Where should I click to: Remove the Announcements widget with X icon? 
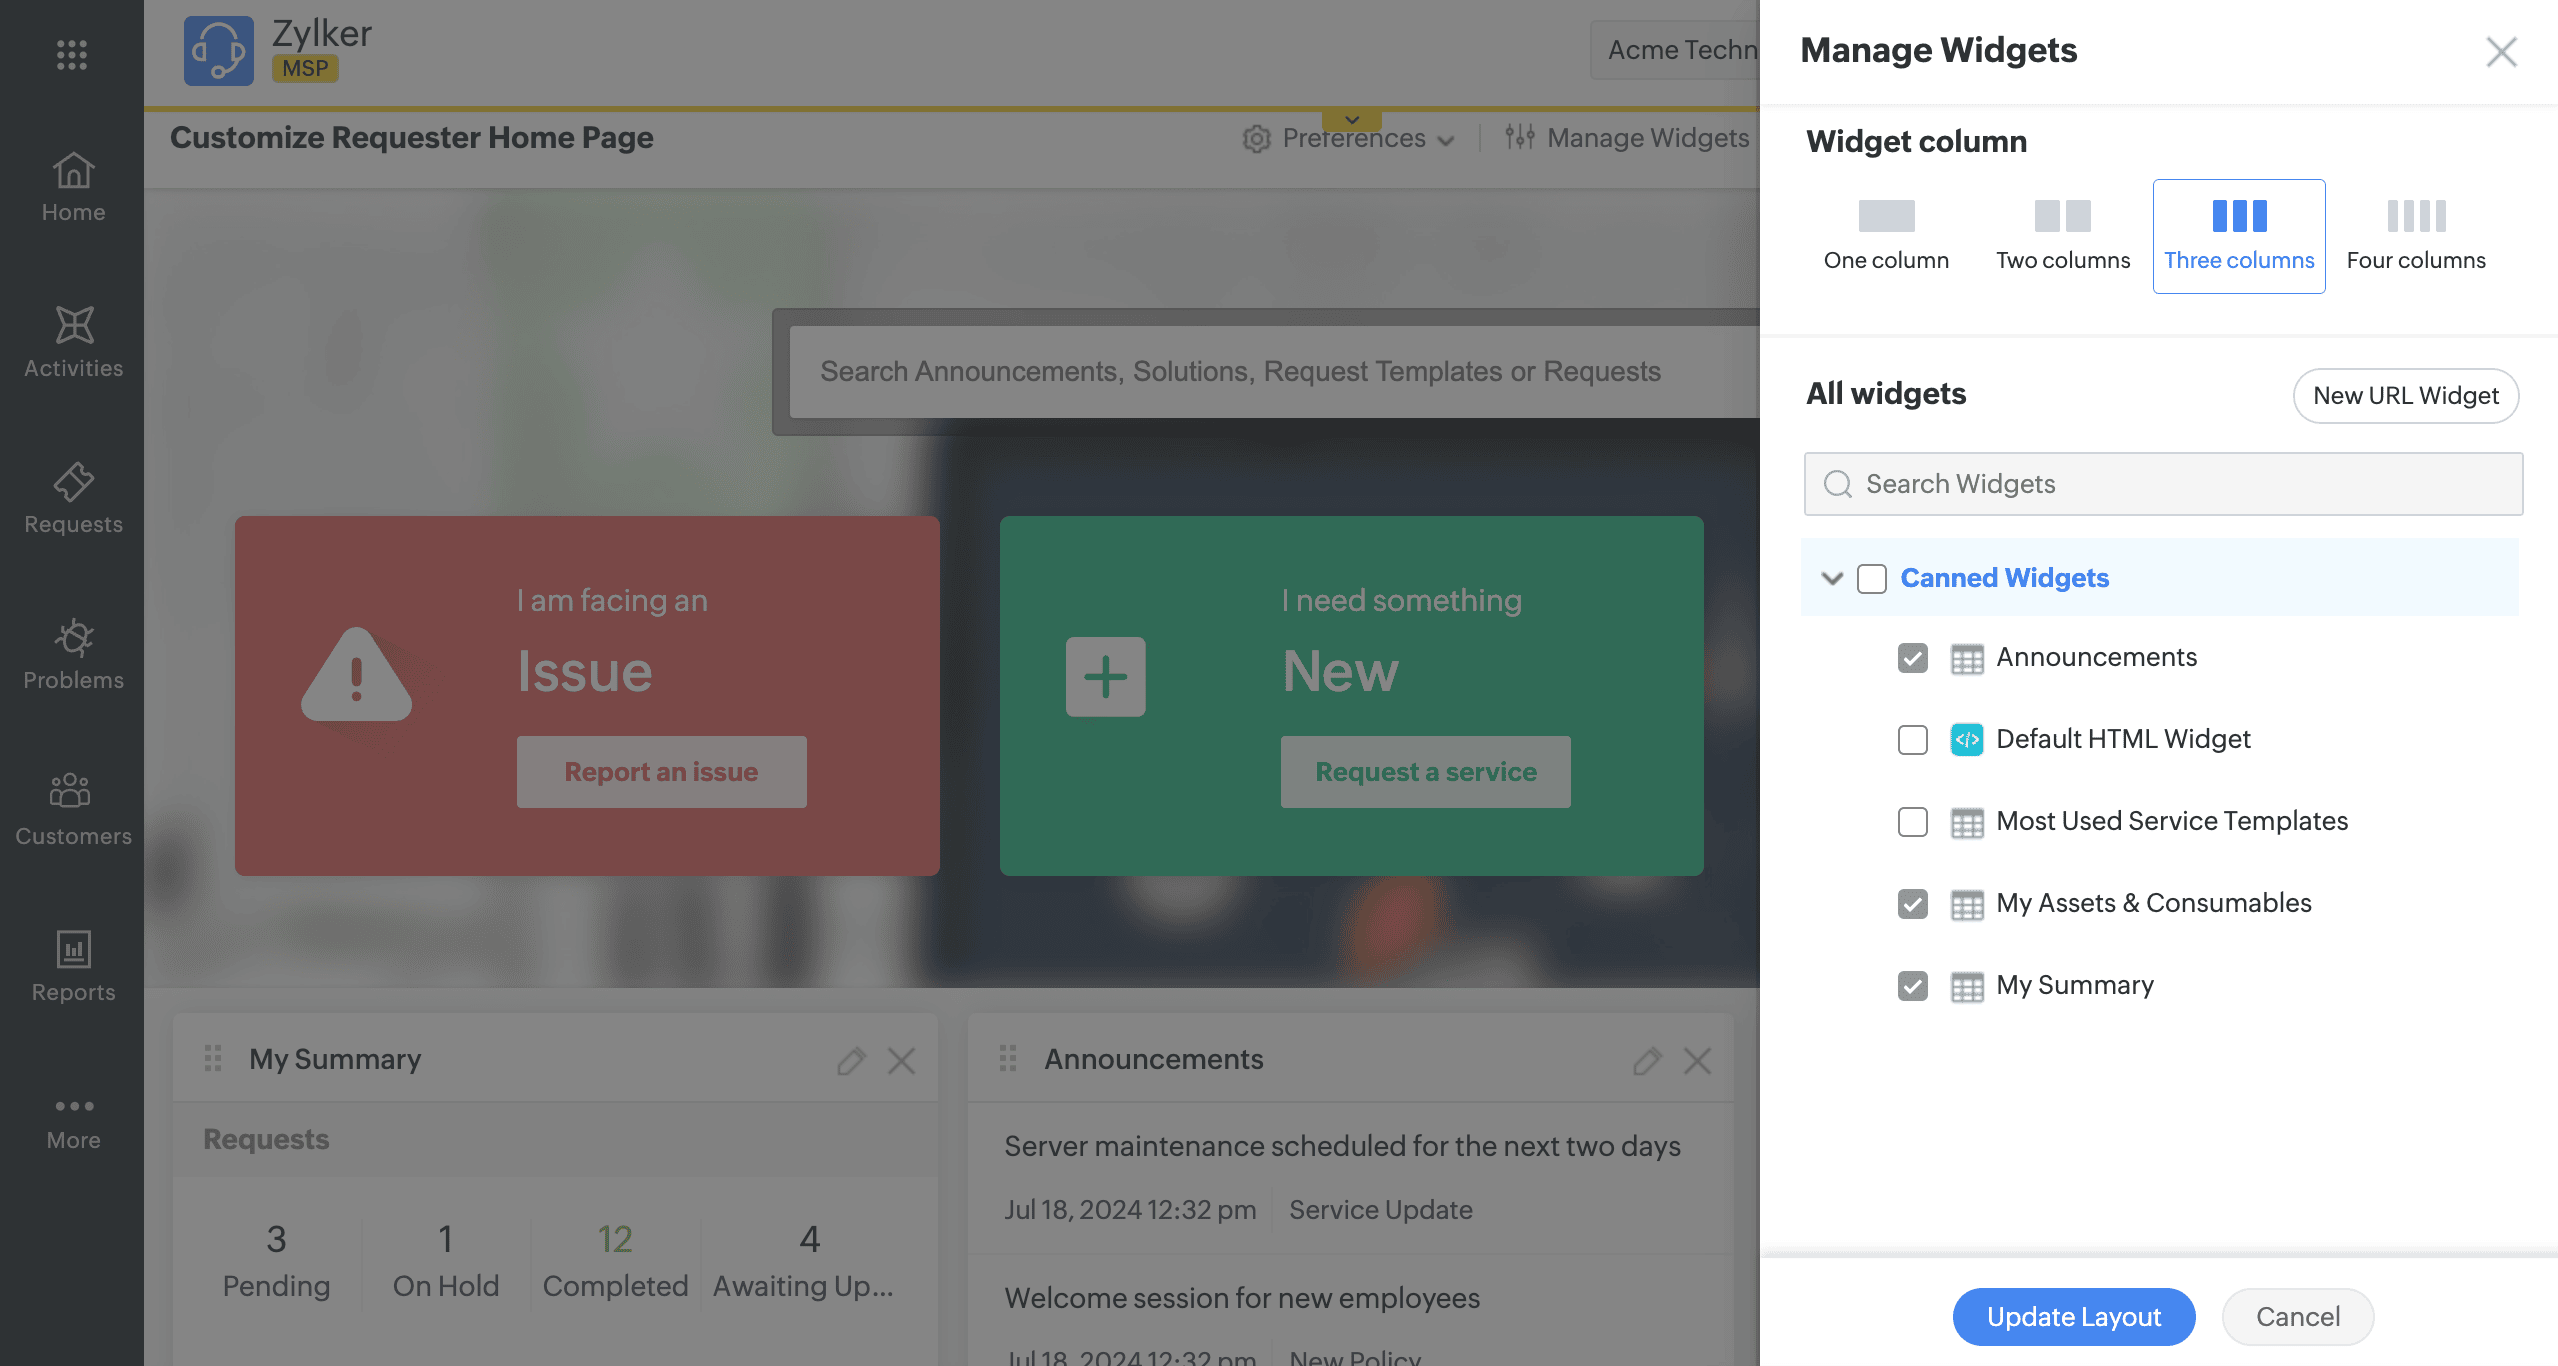[1697, 1060]
